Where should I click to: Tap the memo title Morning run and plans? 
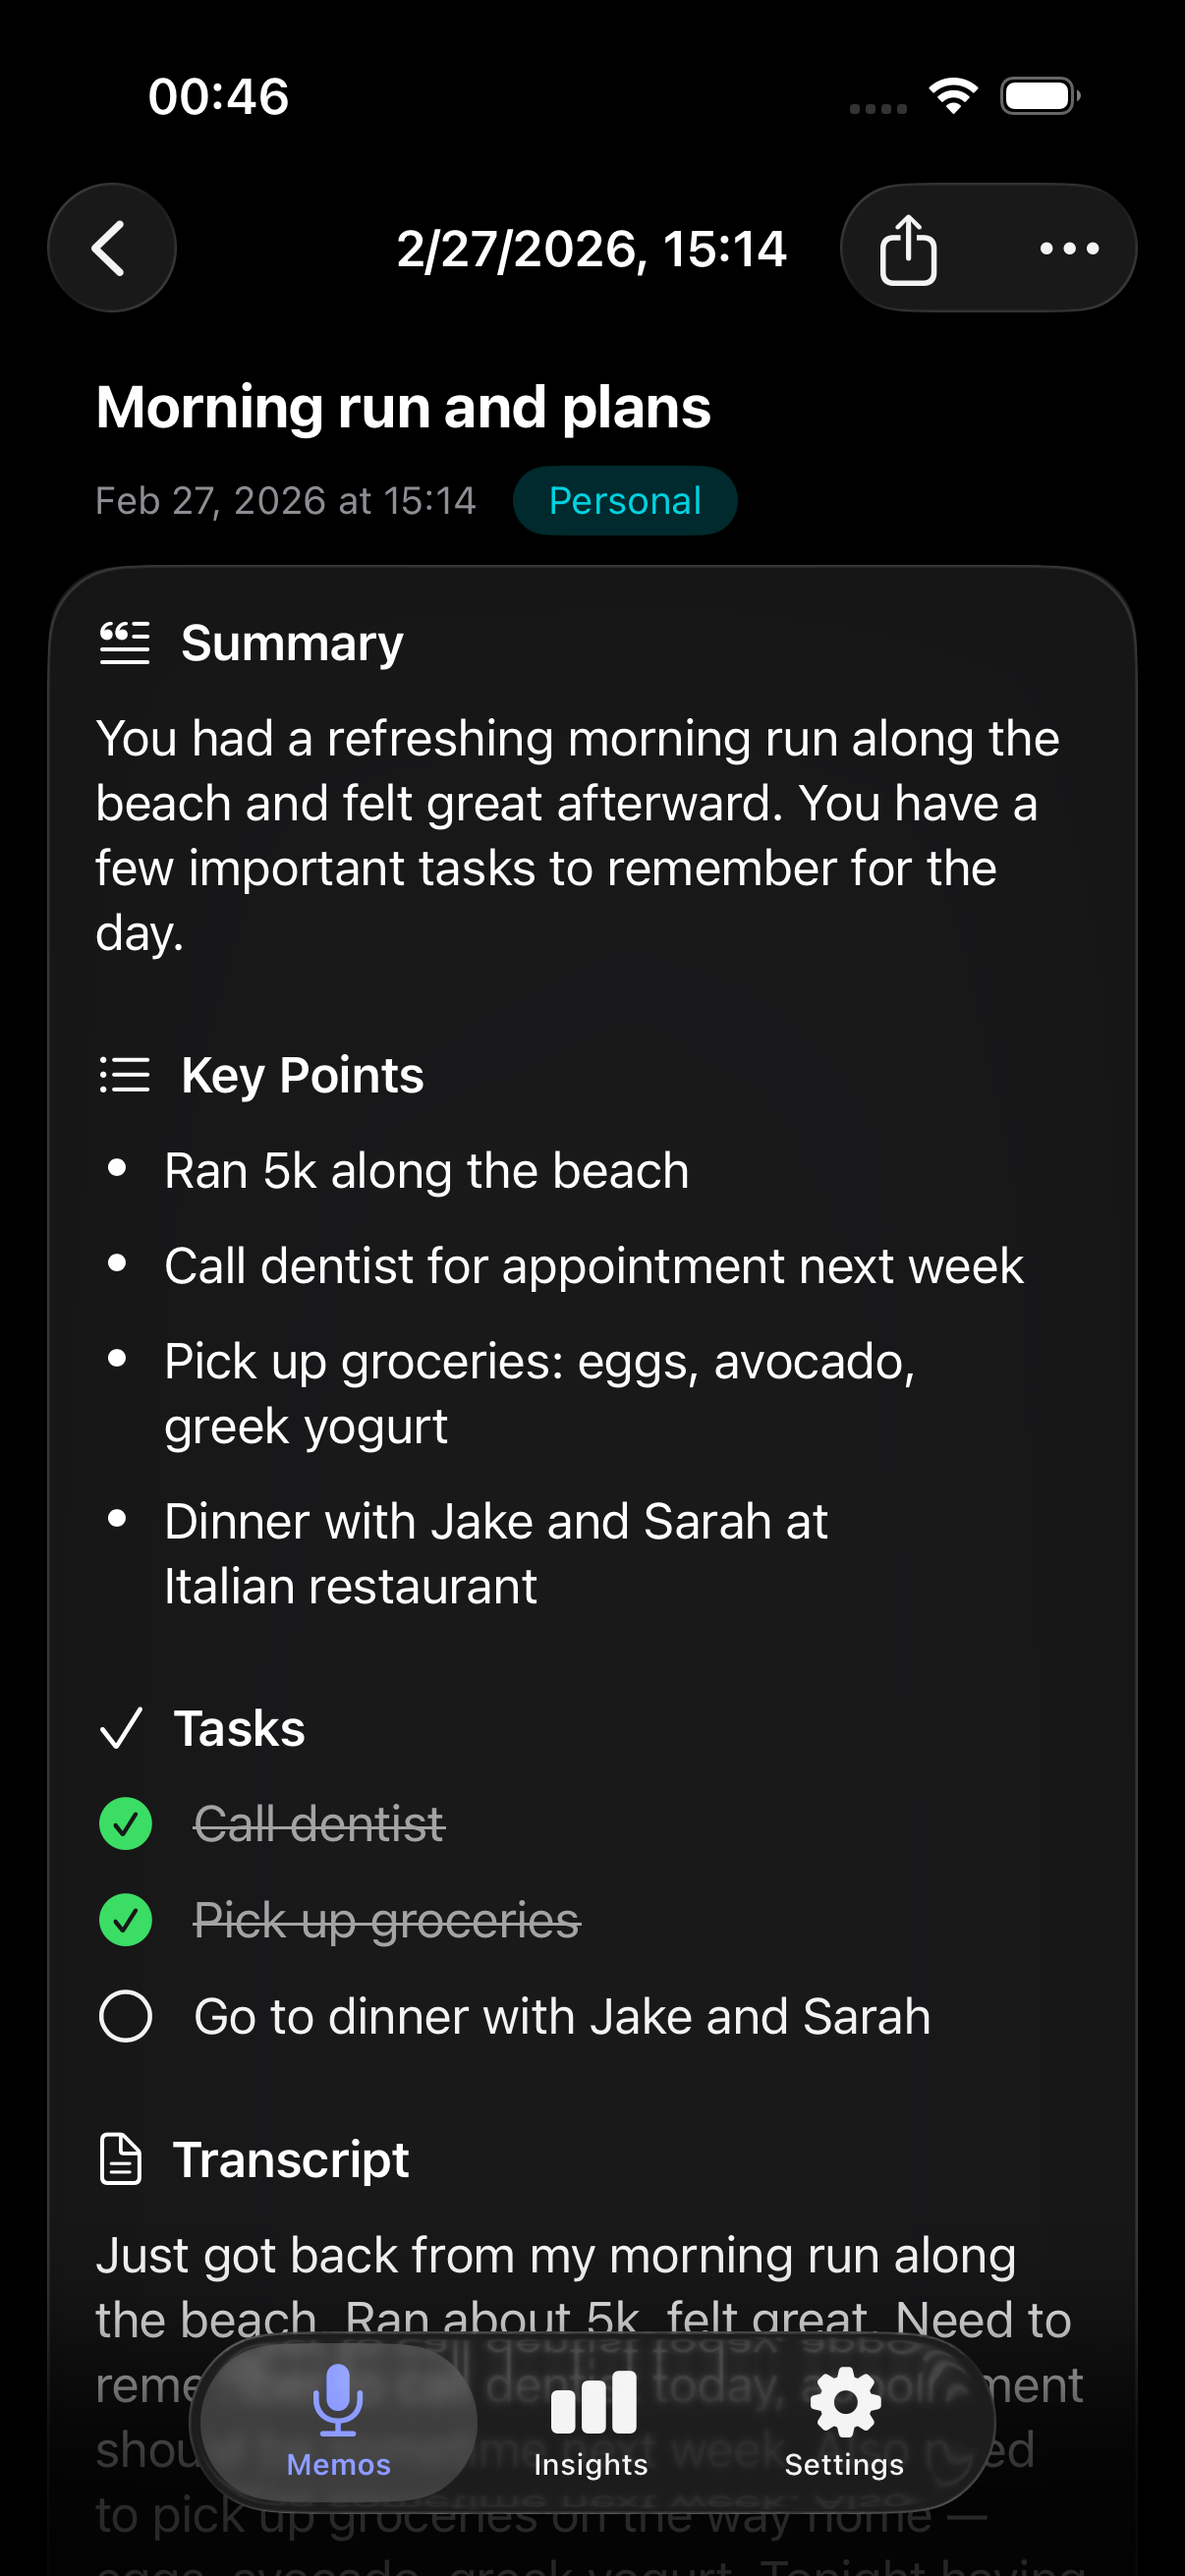[x=403, y=407]
